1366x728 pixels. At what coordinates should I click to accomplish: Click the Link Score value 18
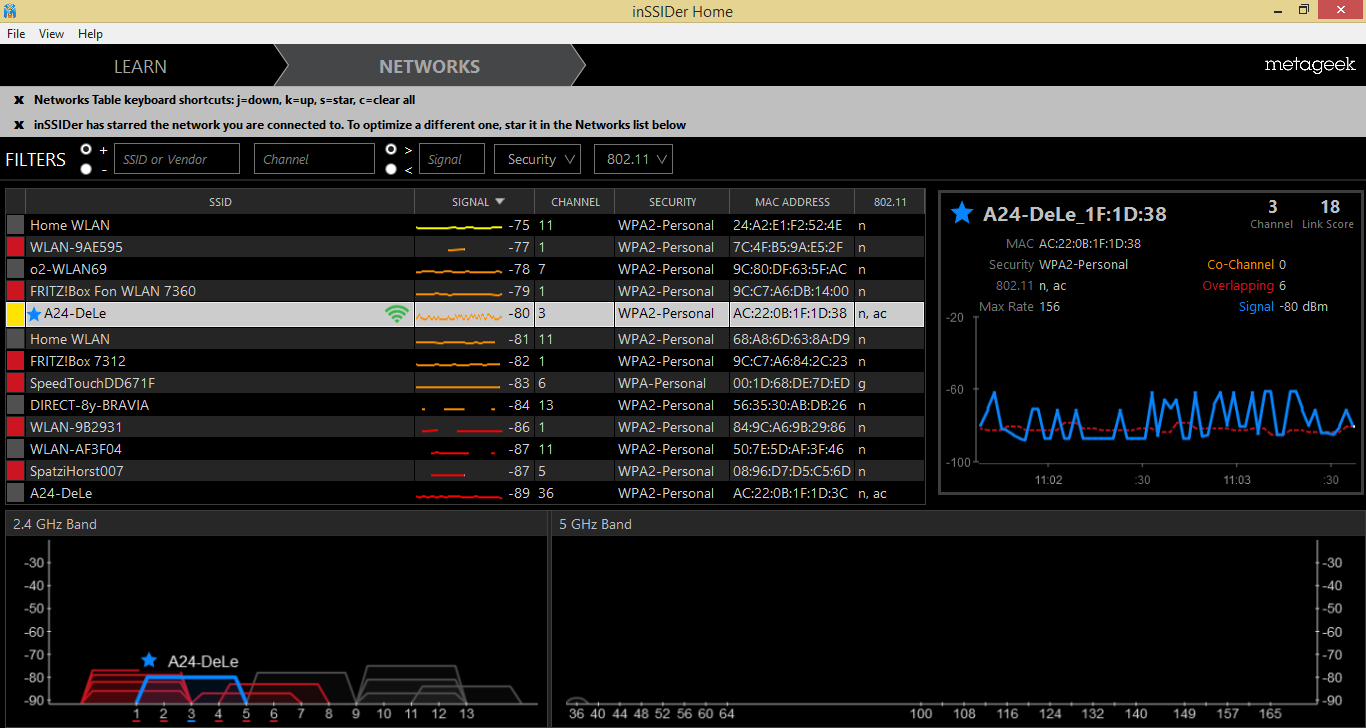[x=1330, y=207]
